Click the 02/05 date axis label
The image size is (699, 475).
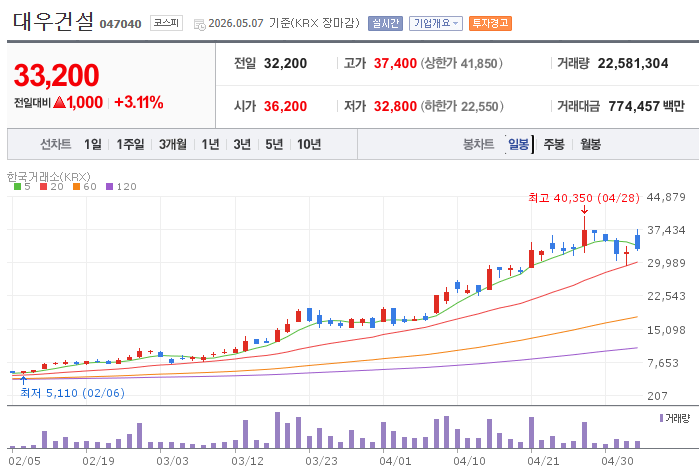click(x=24, y=461)
